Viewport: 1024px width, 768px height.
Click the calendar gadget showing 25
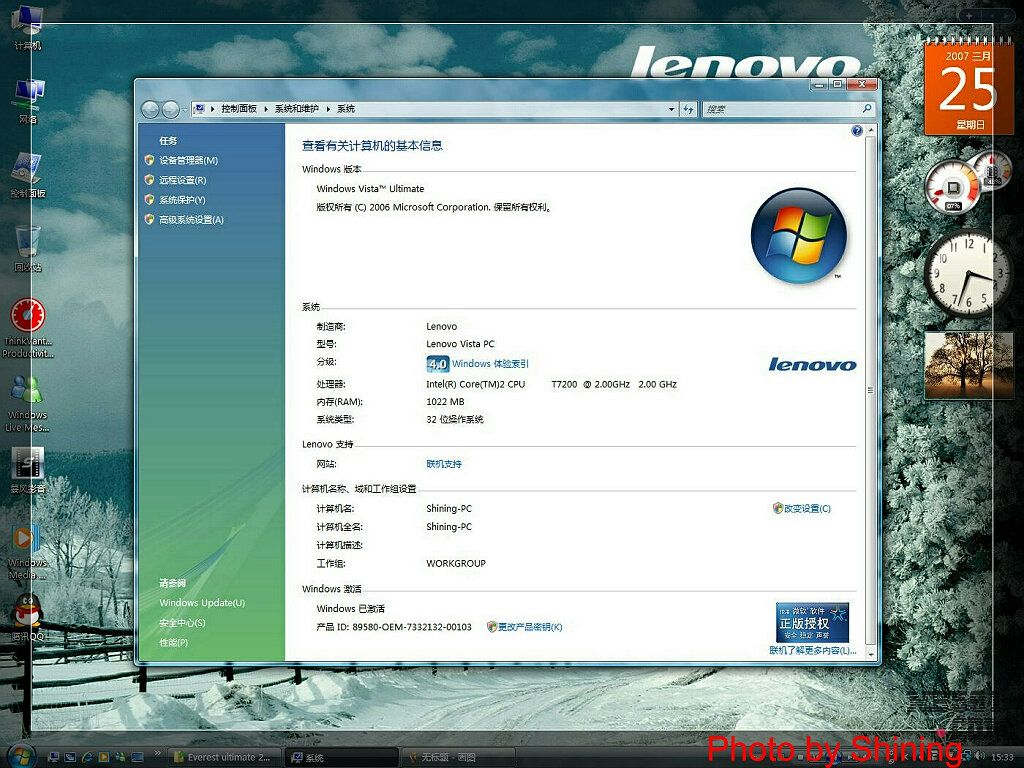(968, 86)
